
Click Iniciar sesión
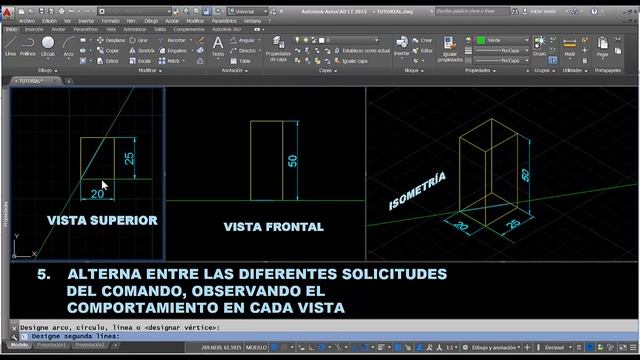(539, 11)
